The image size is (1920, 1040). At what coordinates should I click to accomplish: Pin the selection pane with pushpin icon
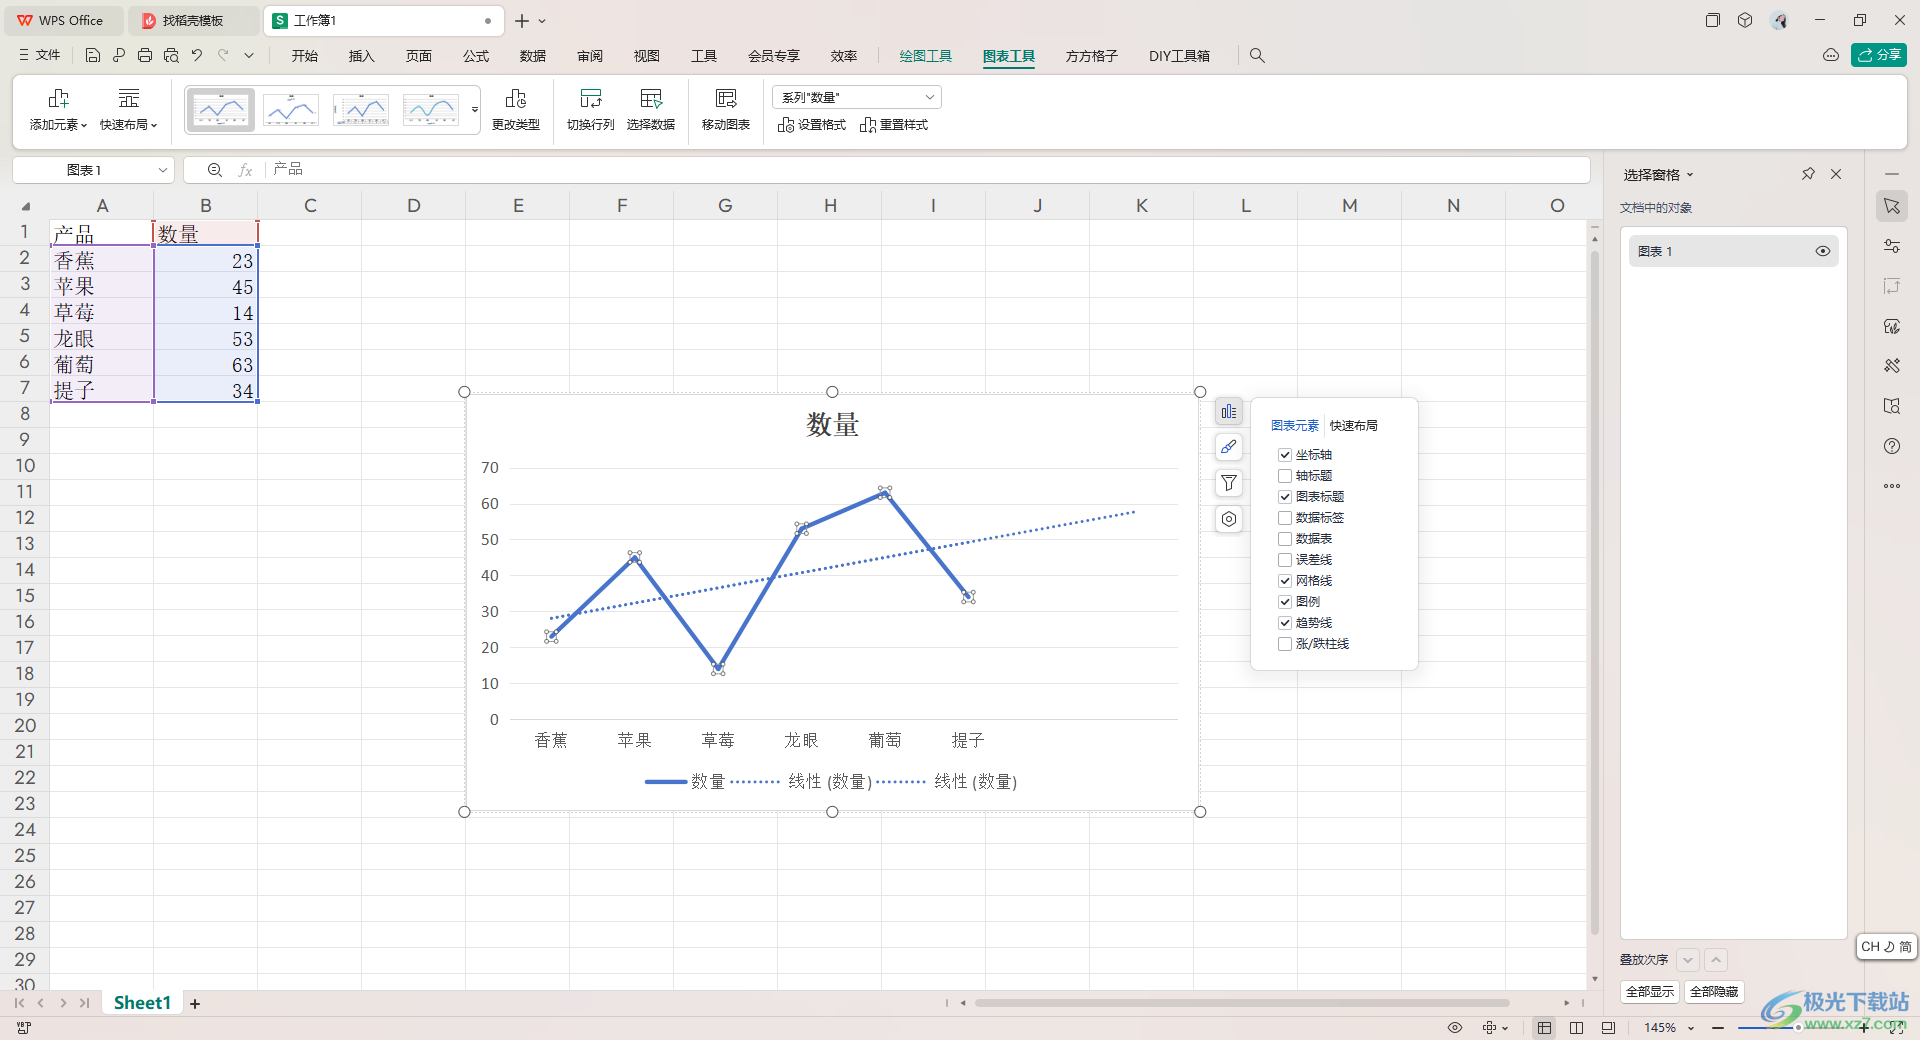pyautogui.click(x=1808, y=174)
